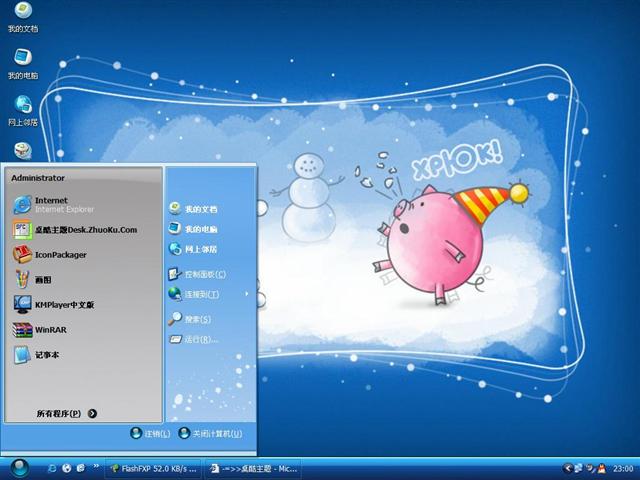Expand 所有程序(P) all programs list
Screen dimensions: 640x480
tap(66, 413)
